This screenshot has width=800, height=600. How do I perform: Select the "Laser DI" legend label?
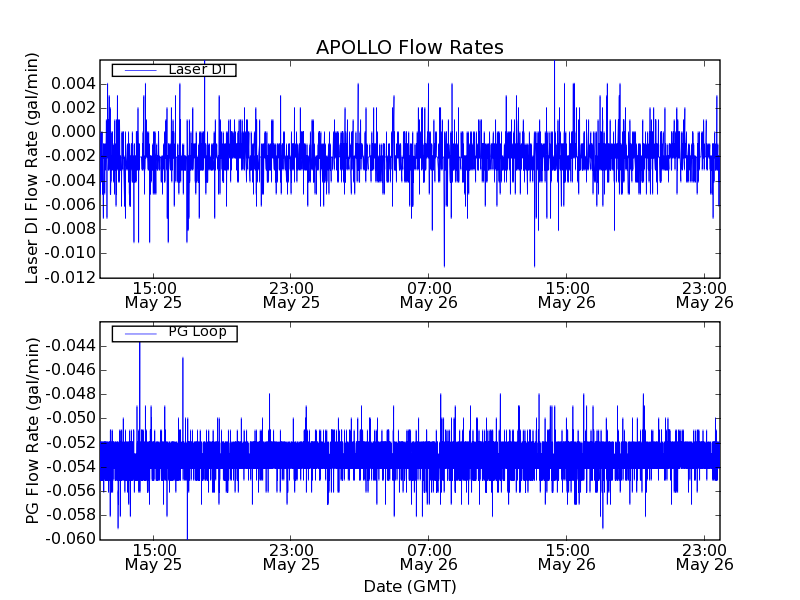[x=197, y=70]
